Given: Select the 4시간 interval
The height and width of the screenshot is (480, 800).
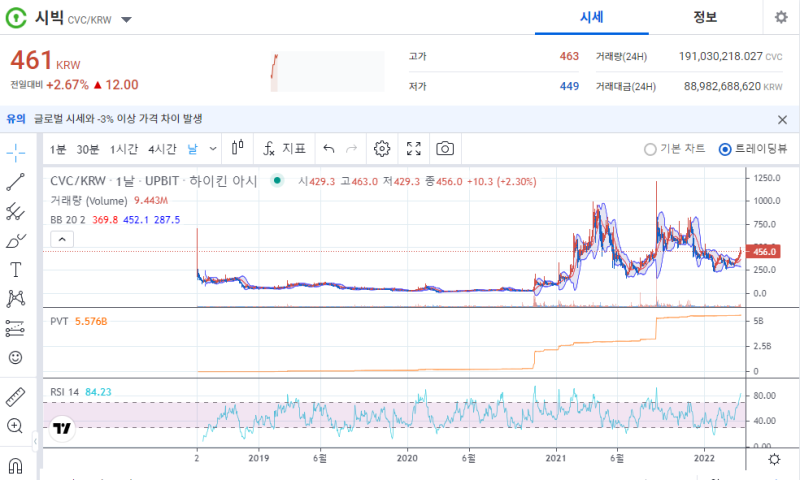Looking at the screenshot, I should point(162,149).
